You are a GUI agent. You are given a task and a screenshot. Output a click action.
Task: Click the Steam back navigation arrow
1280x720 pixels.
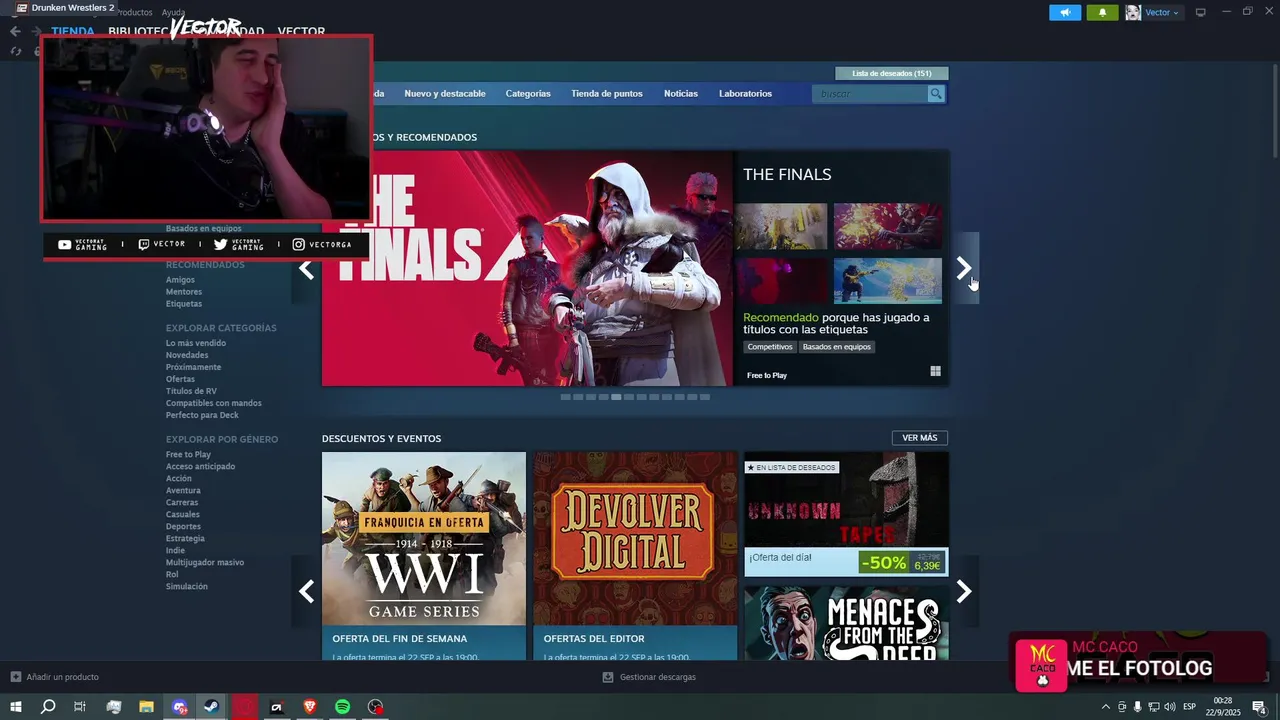click(x=15, y=32)
